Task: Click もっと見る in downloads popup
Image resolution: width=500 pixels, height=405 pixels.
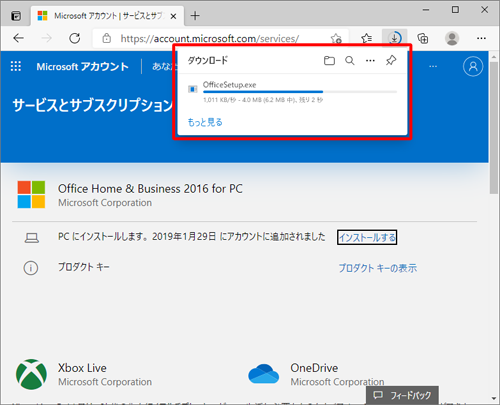Action: click(205, 122)
